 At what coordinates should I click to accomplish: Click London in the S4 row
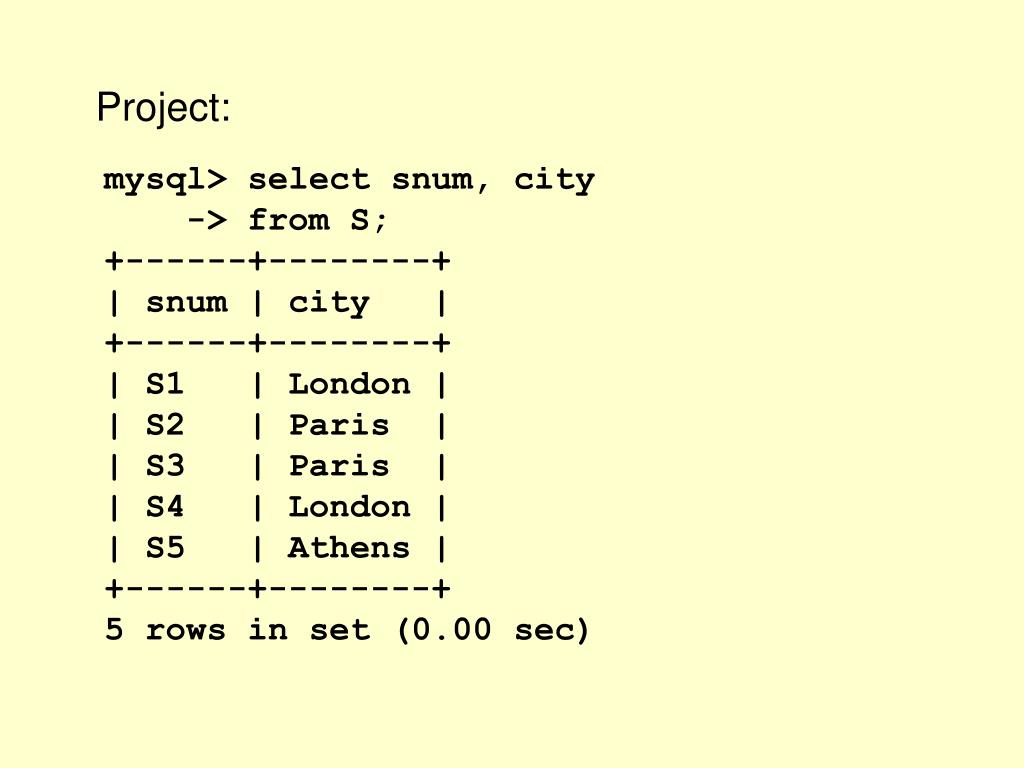(349, 507)
